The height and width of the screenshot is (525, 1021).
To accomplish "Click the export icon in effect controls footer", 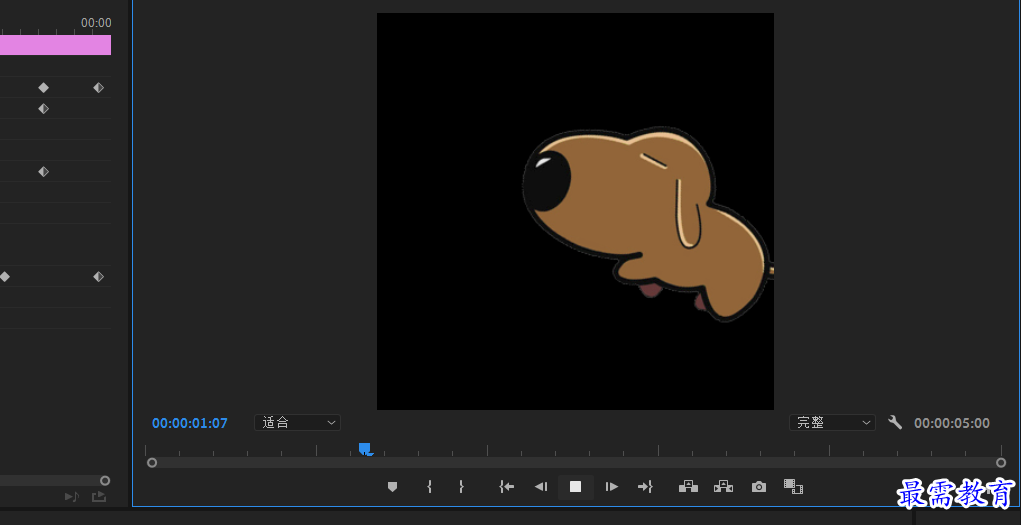I will tap(98, 497).
